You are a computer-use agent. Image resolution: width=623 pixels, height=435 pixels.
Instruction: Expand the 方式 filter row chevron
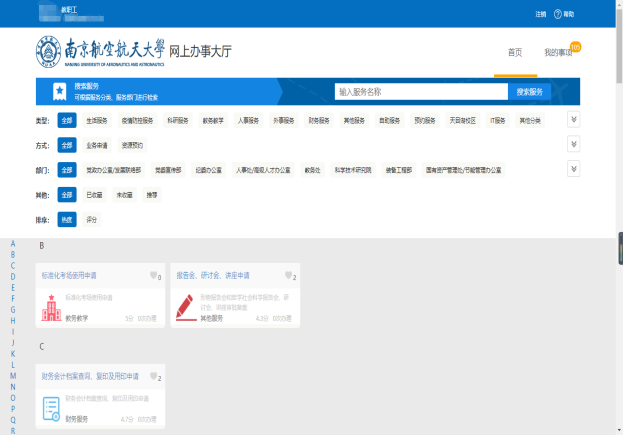pyautogui.click(x=573, y=144)
